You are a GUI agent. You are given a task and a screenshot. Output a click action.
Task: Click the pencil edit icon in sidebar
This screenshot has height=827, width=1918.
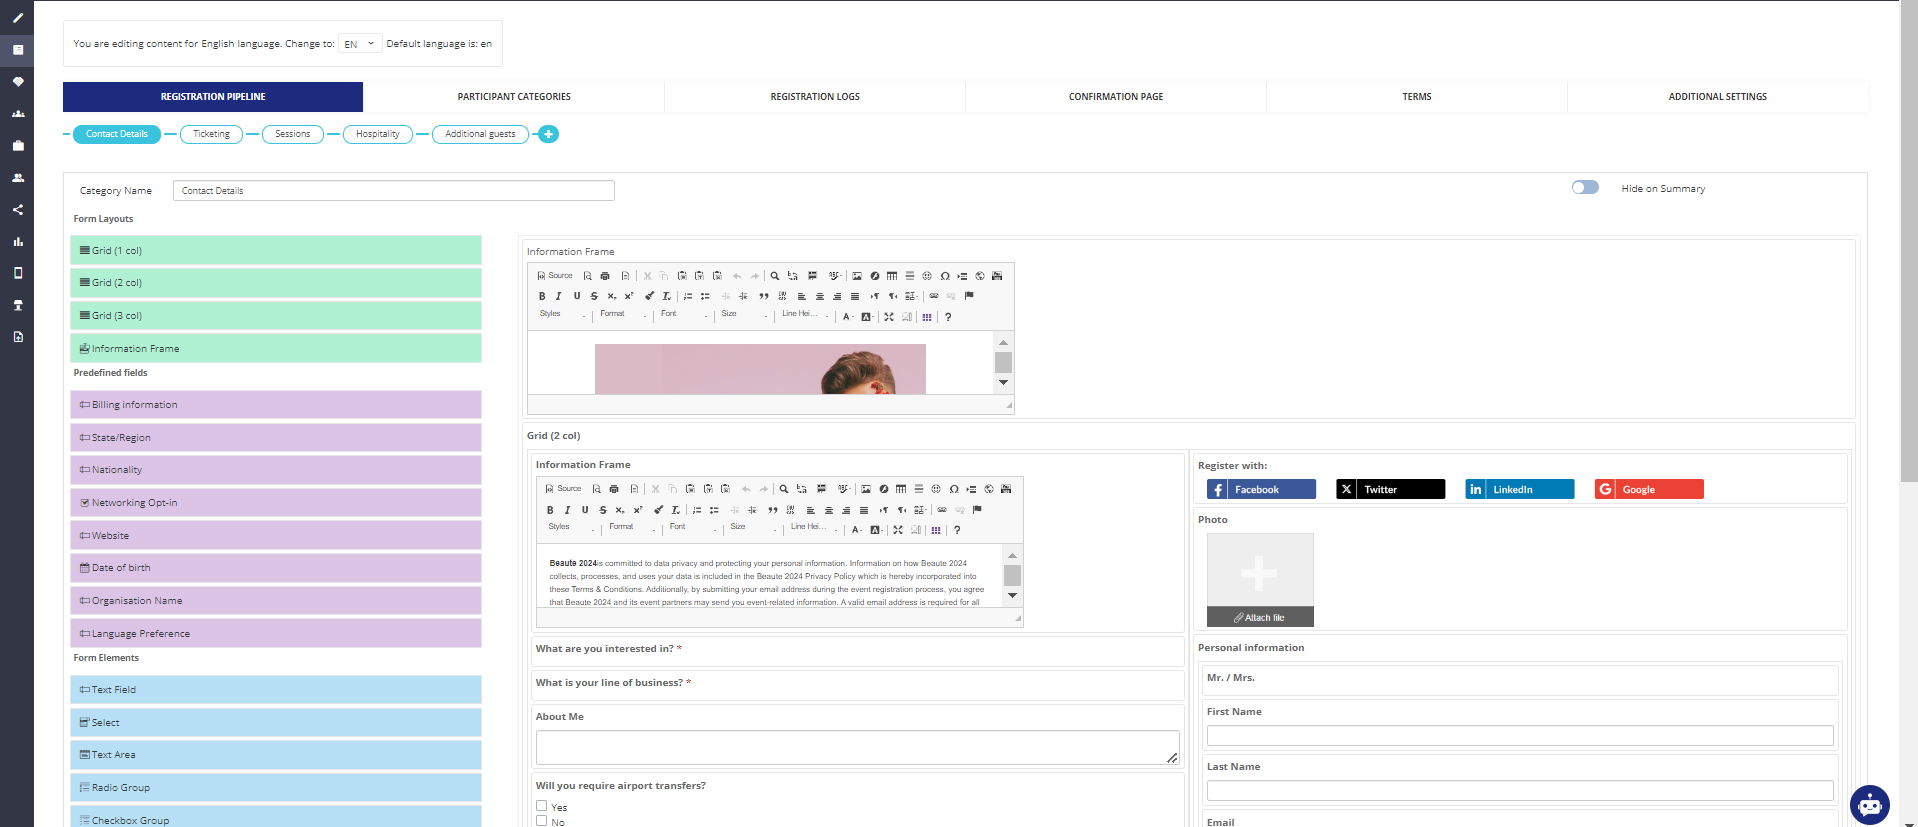pos(17,18)
